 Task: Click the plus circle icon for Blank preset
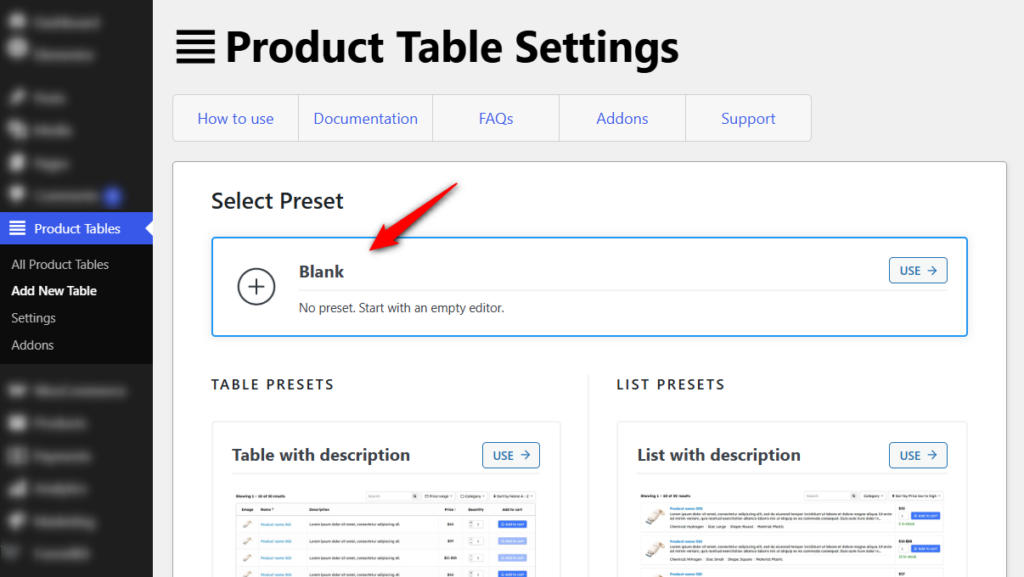tap(256, 287)
